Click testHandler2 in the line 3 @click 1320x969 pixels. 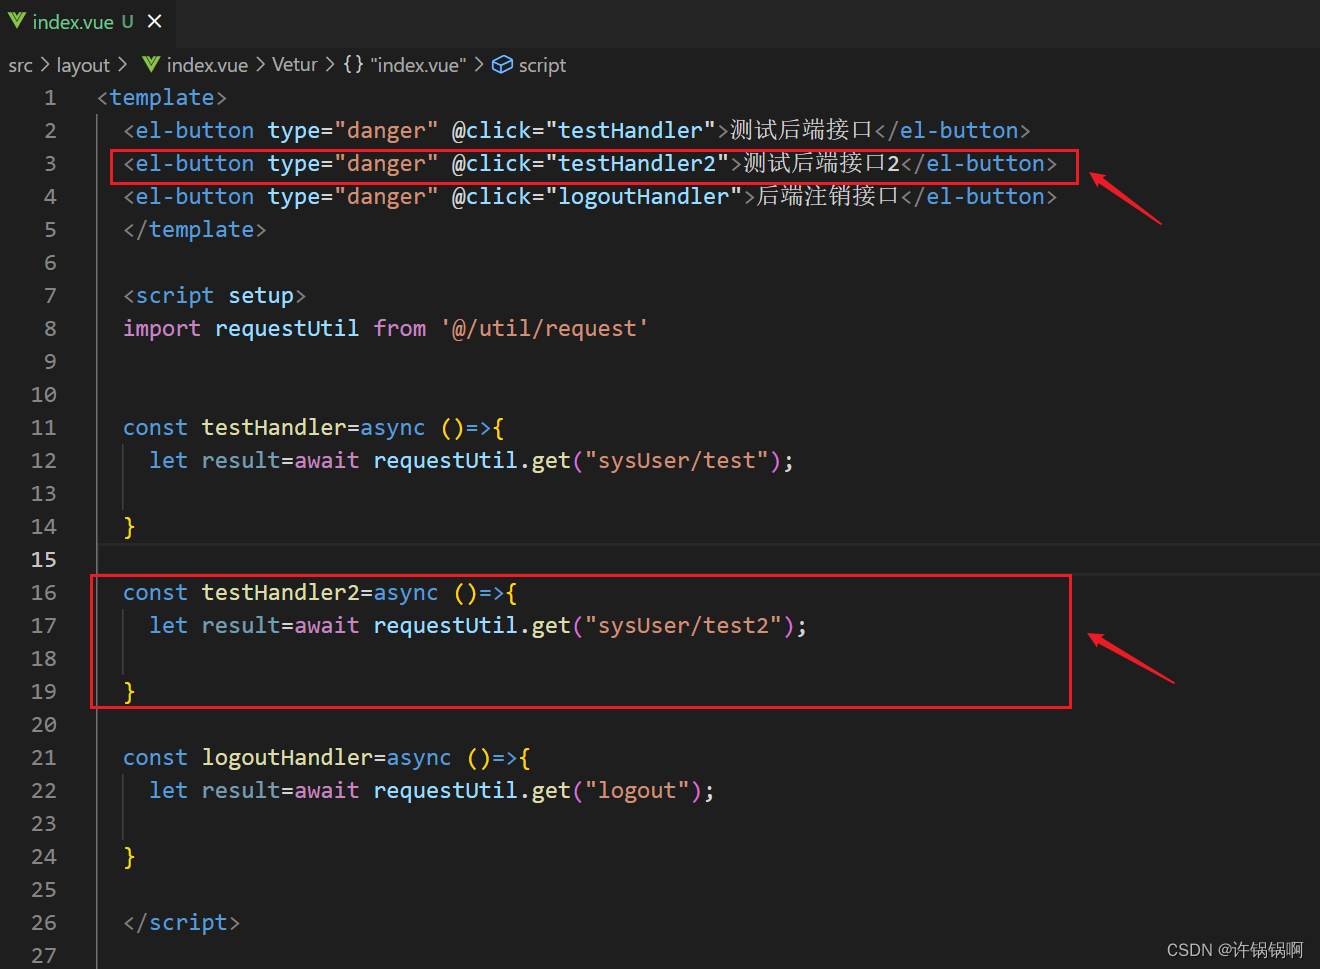click(x=637, y=164)
